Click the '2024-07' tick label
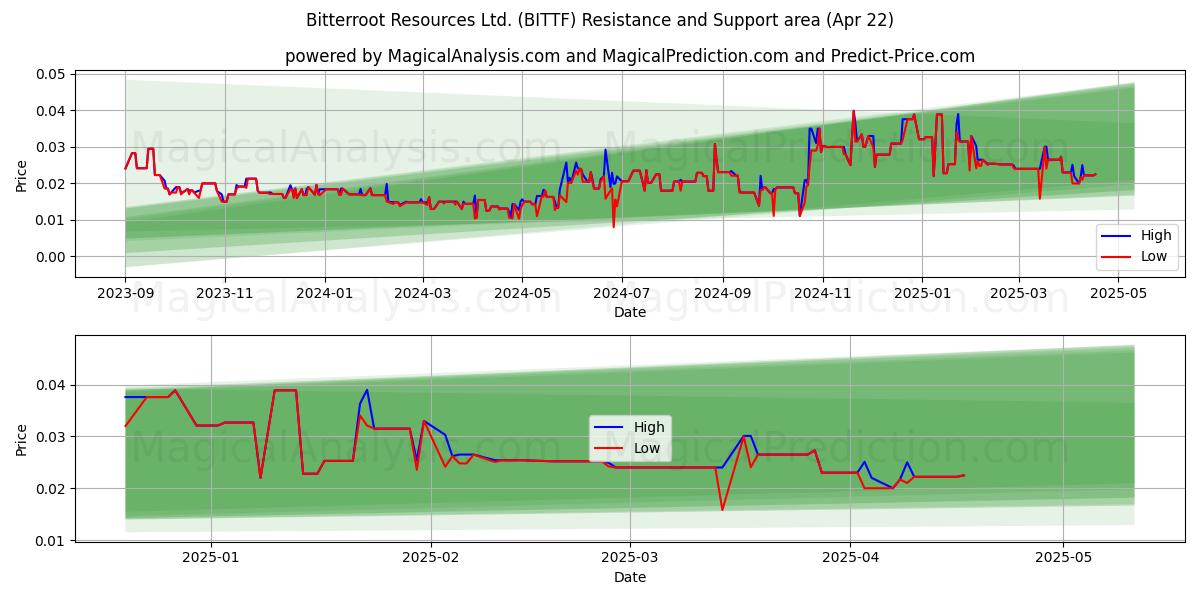The image size is (1200, 600). (x=621, y=293)
